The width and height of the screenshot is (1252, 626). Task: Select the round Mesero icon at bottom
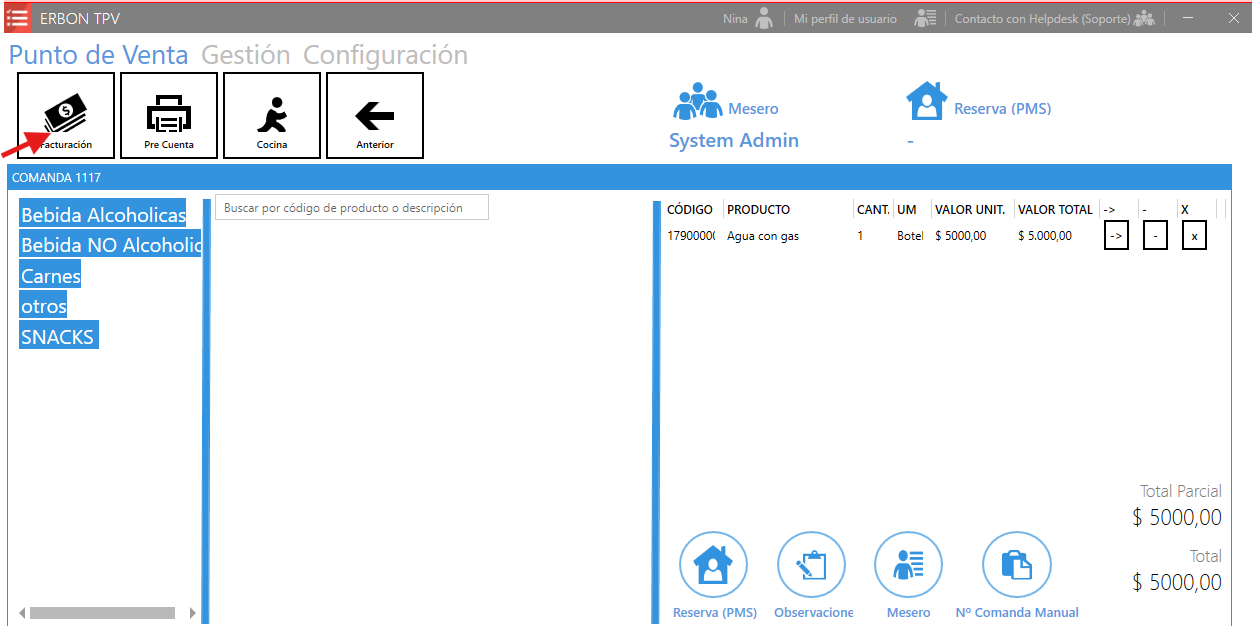pyautogui.click(x=908, y=565)
